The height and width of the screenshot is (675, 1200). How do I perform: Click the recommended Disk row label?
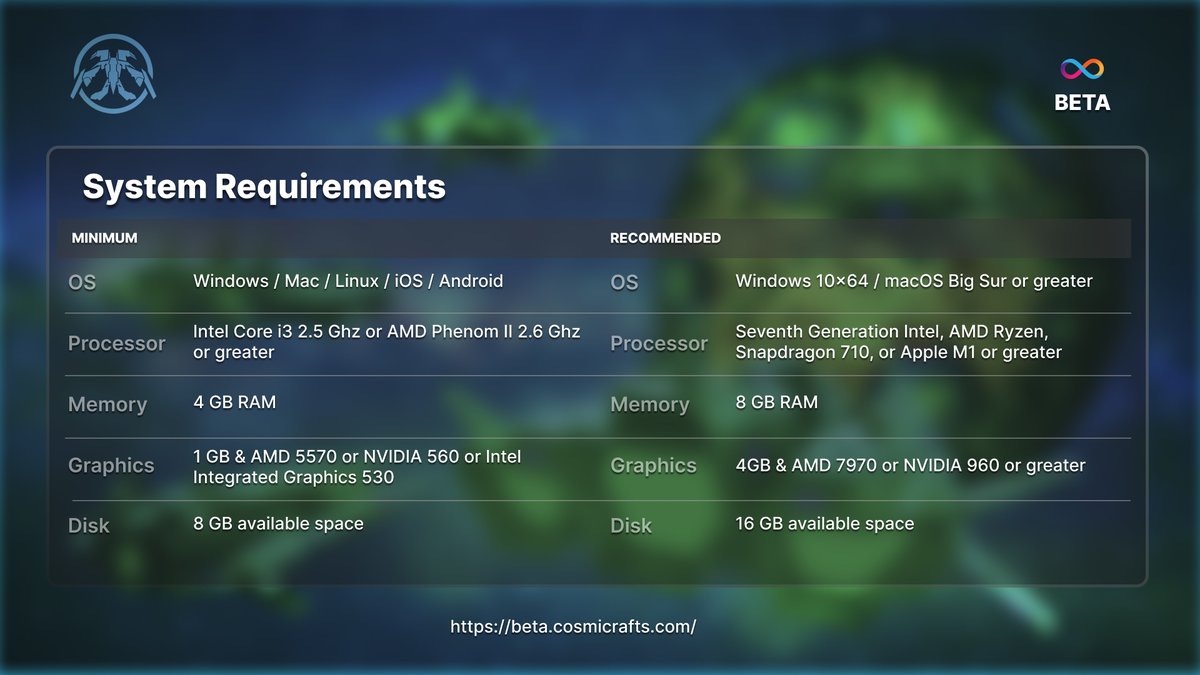(630, 526)
